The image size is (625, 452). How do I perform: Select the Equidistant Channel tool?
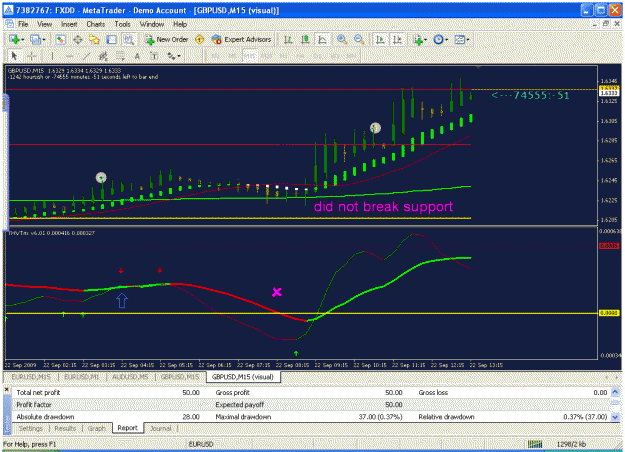coord(103,56)
